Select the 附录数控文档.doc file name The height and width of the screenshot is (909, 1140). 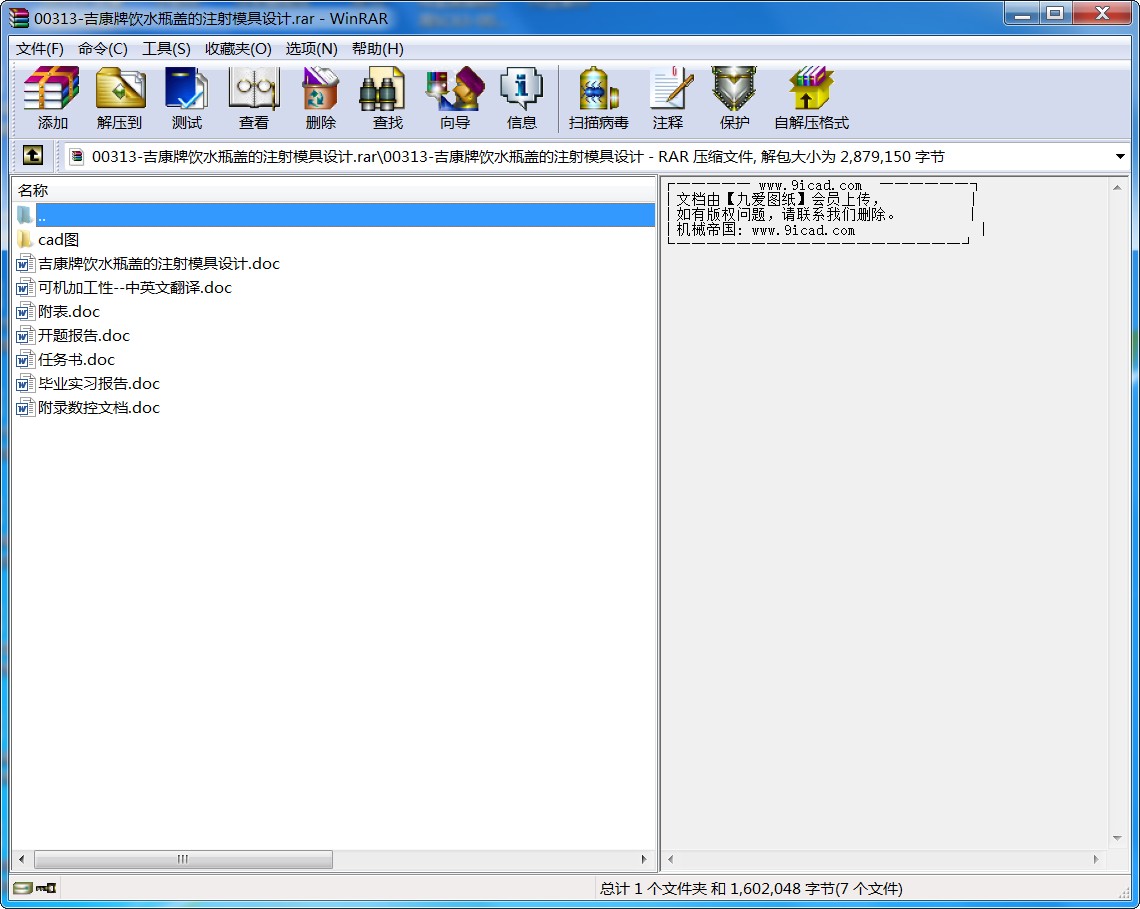(99, 407)
